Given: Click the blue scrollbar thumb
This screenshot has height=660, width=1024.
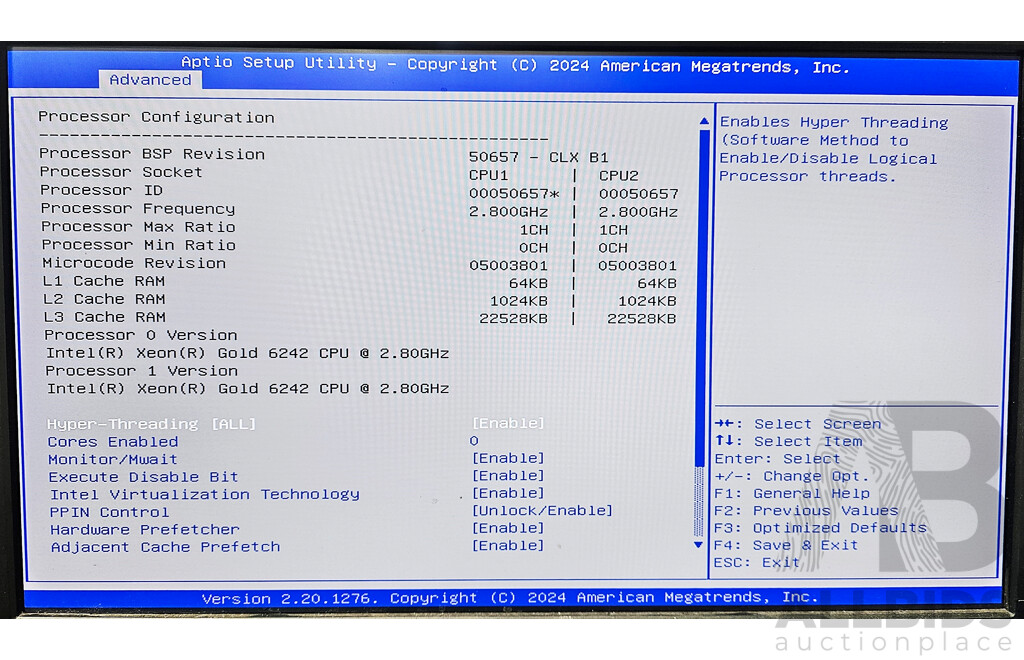Looking at the screenshot, I should pyautogui.click(x=703, y=297).
